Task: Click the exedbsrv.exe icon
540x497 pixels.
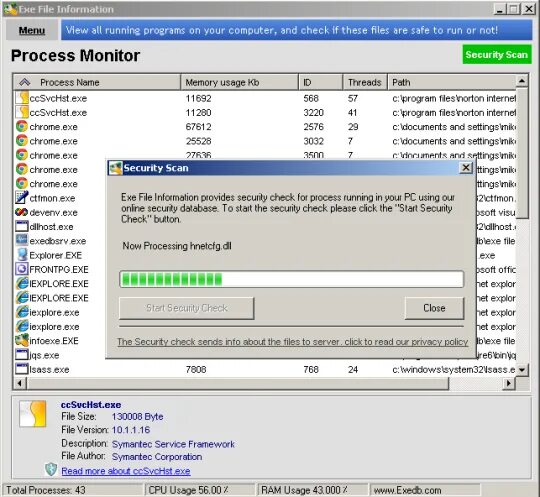Action: (x=22, y=240)
